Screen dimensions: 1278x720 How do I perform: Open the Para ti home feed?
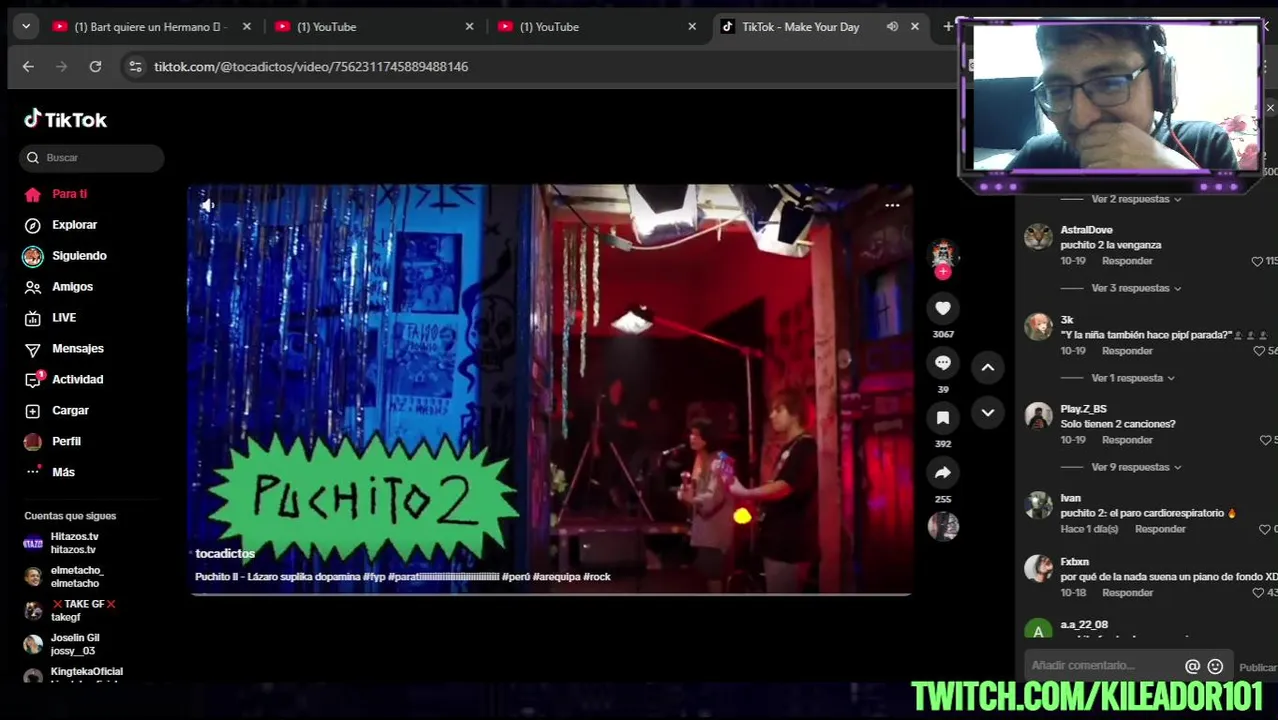[x=56, y=194]
